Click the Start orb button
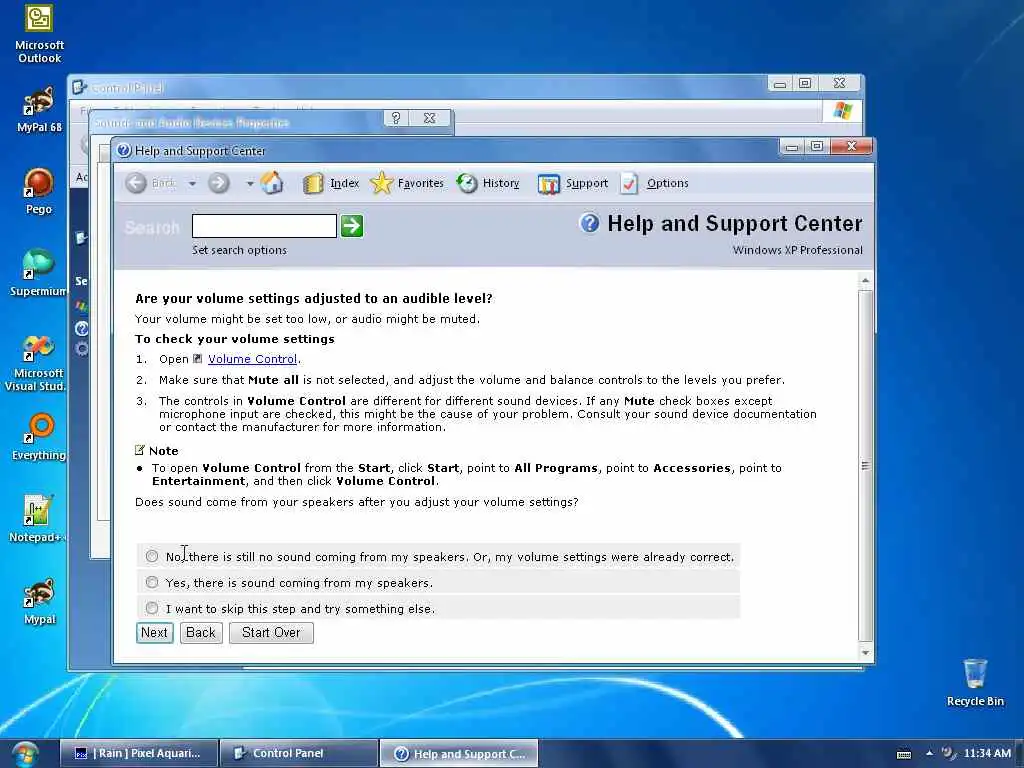The width and height of the screenshot is (1024, 768). 24,754
